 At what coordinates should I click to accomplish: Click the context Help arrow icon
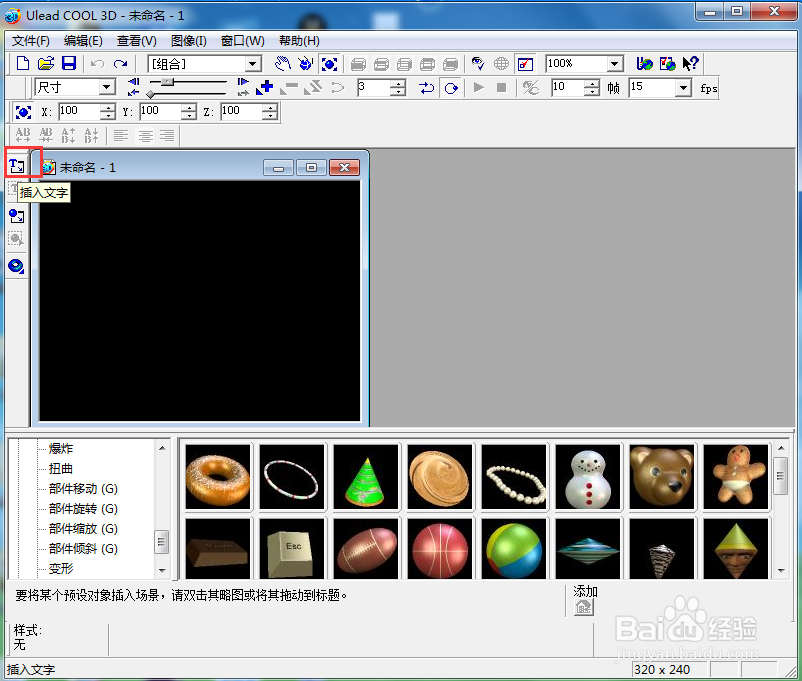point(690,63)
